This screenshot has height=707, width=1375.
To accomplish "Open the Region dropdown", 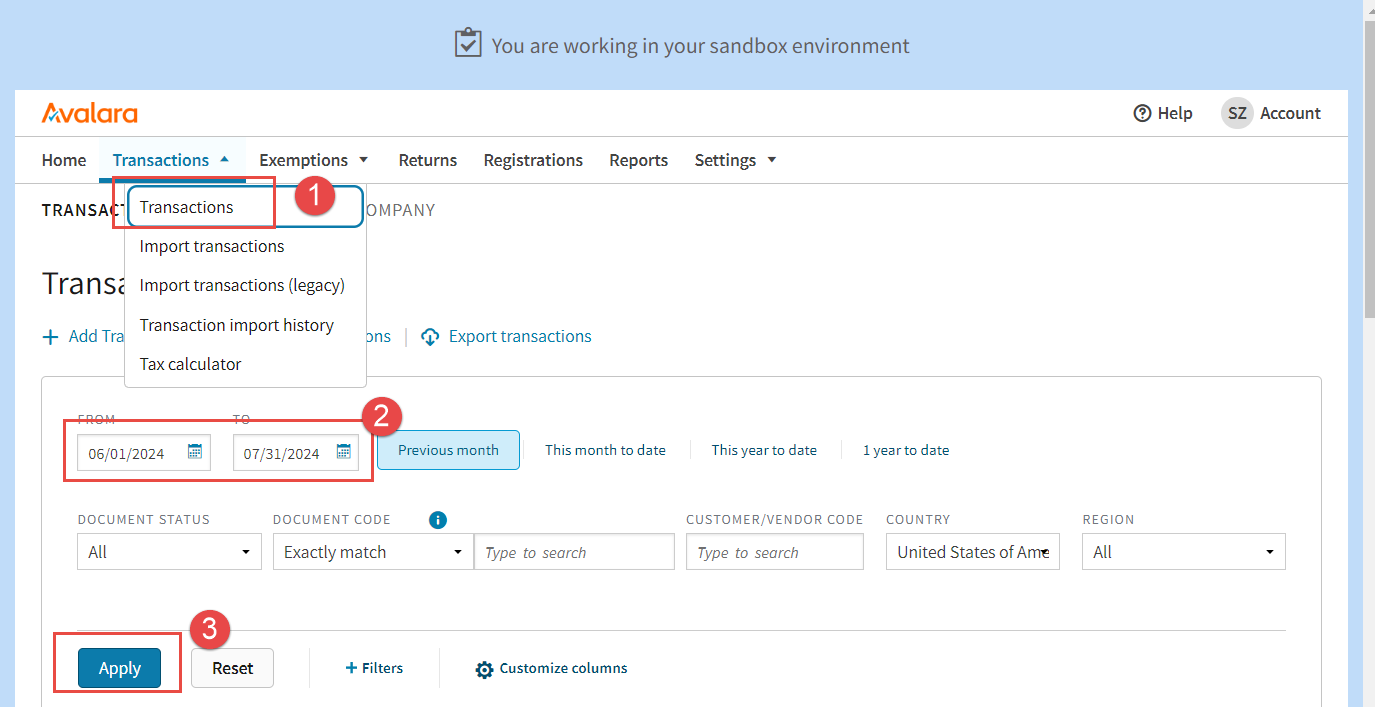I will [1183, 552].
